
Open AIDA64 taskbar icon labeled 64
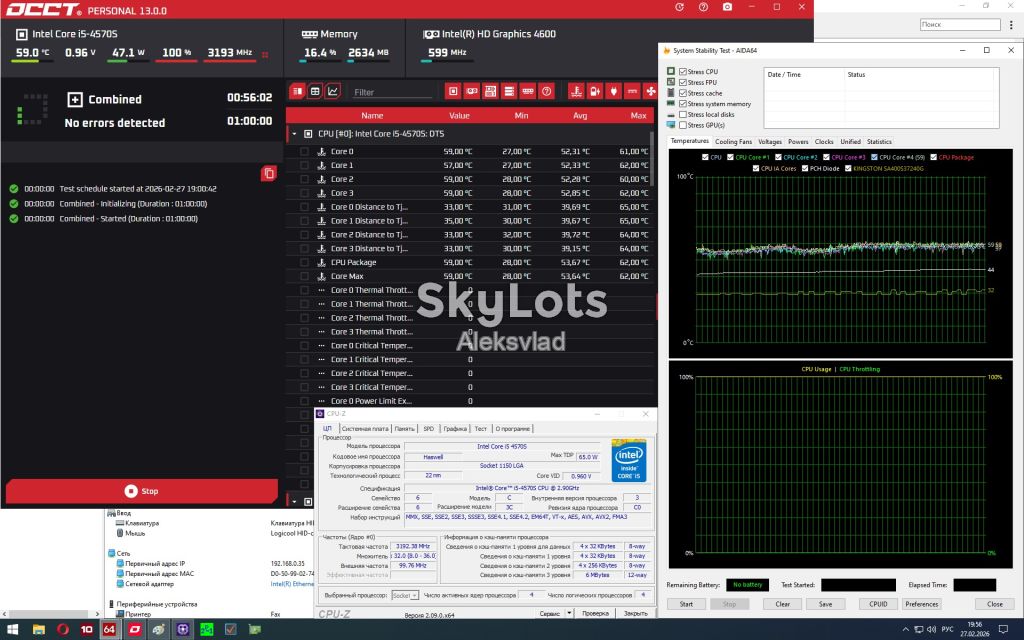click(x=110, y=630)
